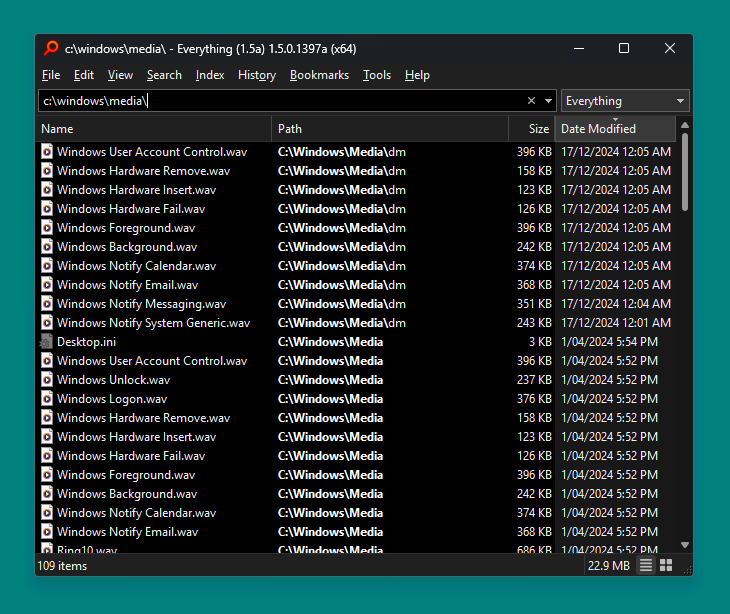Click the scroll up arrow of results list
Screen dimensions: 730x614
685,126
